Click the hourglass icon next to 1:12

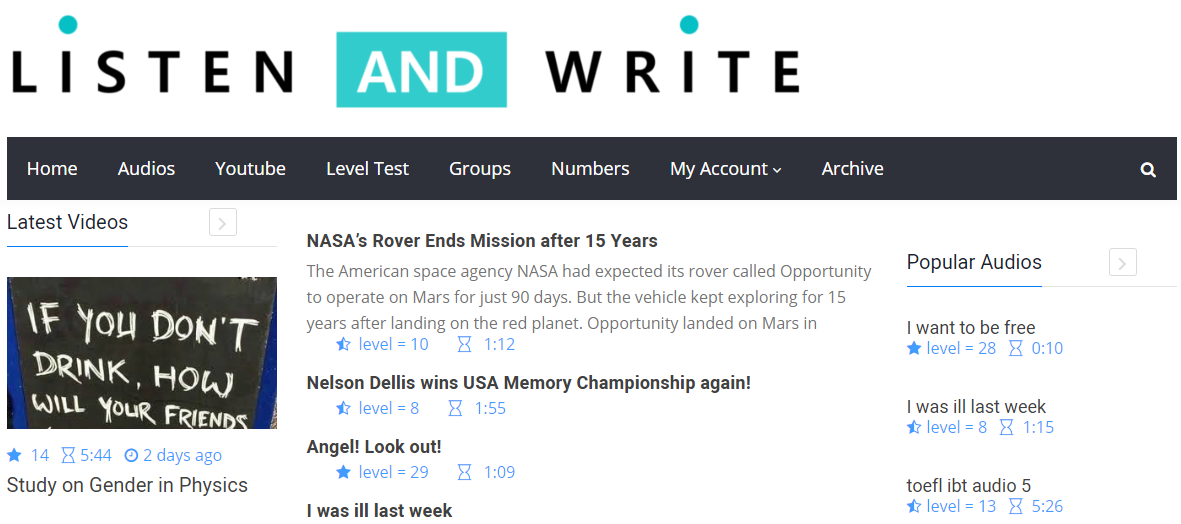click(464, 344)
